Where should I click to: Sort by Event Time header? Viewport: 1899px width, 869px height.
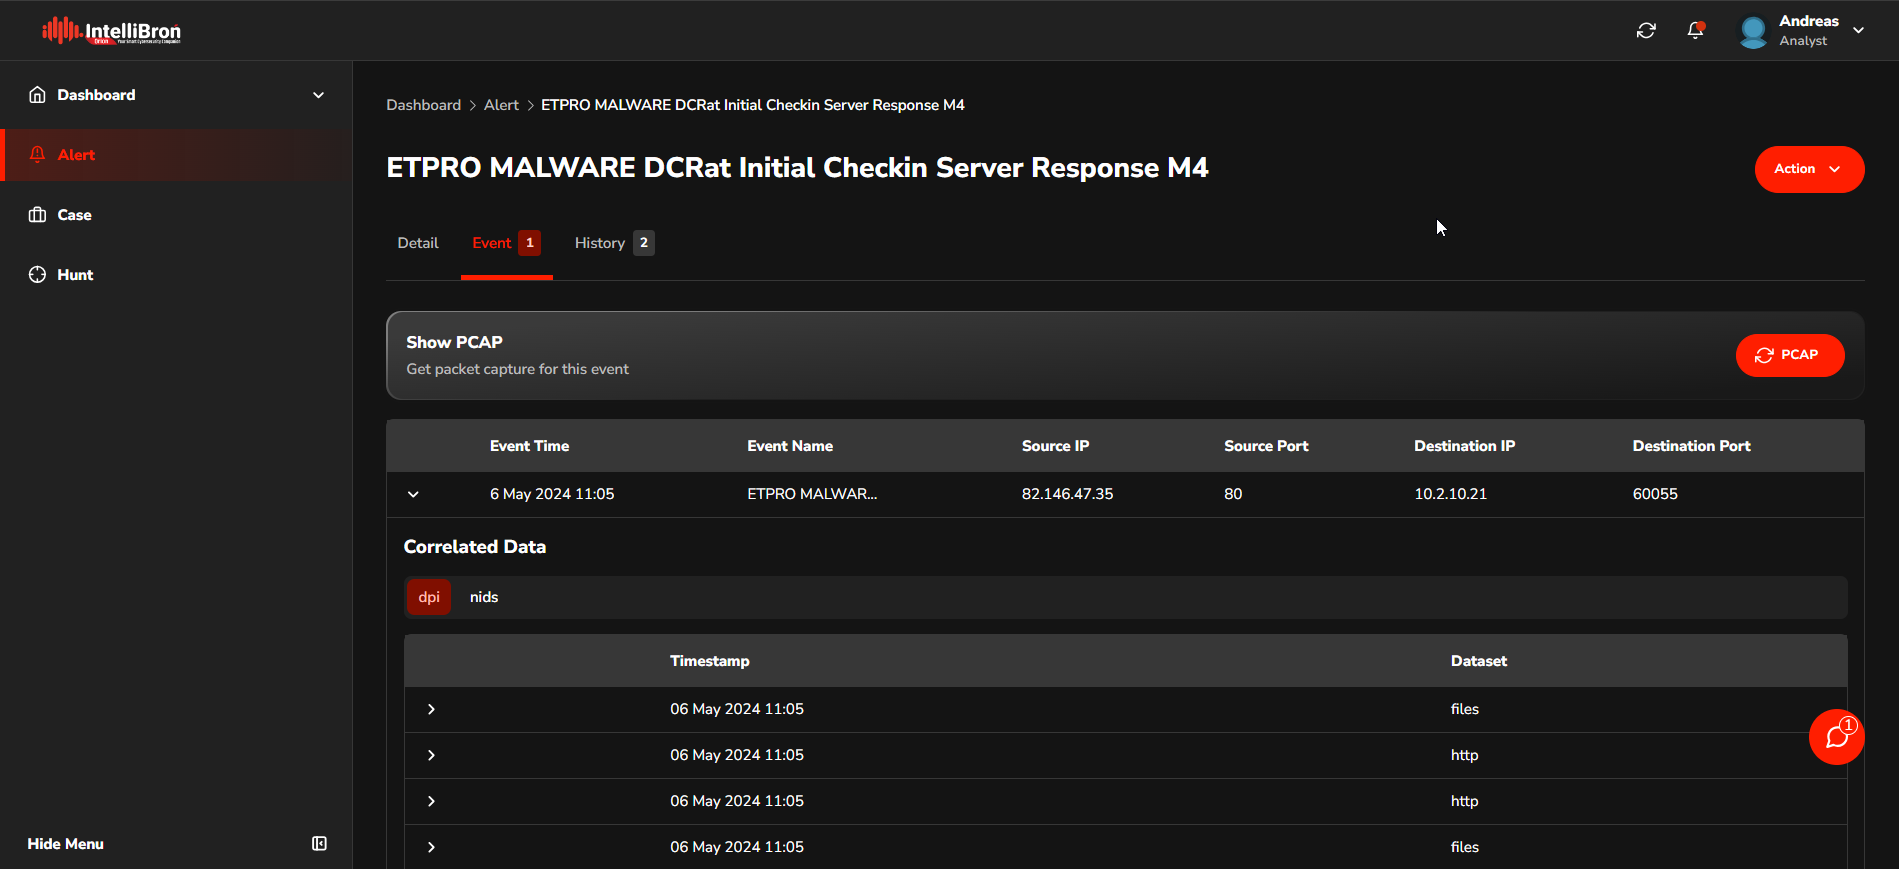tap(529, 446)
